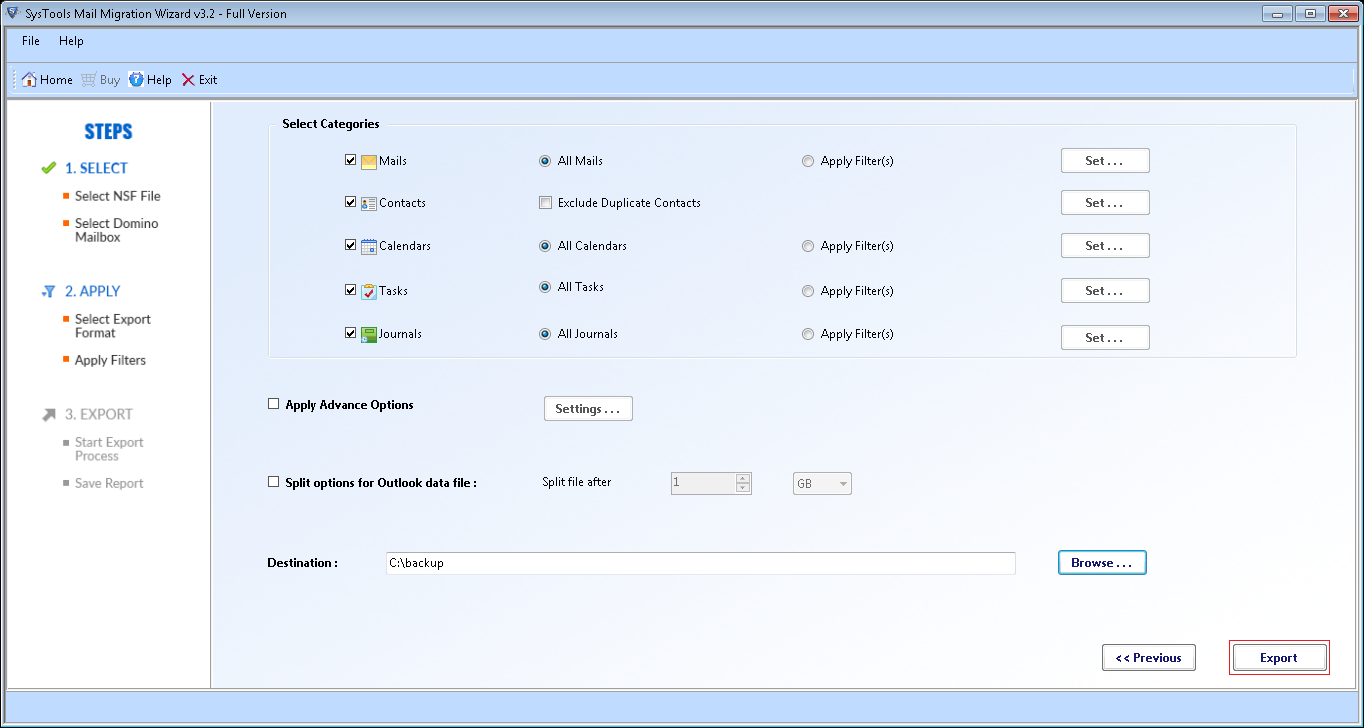The image size is (1364, 728).
Task: Click Set button for Calendars
Action: (x=1105, y=246)
